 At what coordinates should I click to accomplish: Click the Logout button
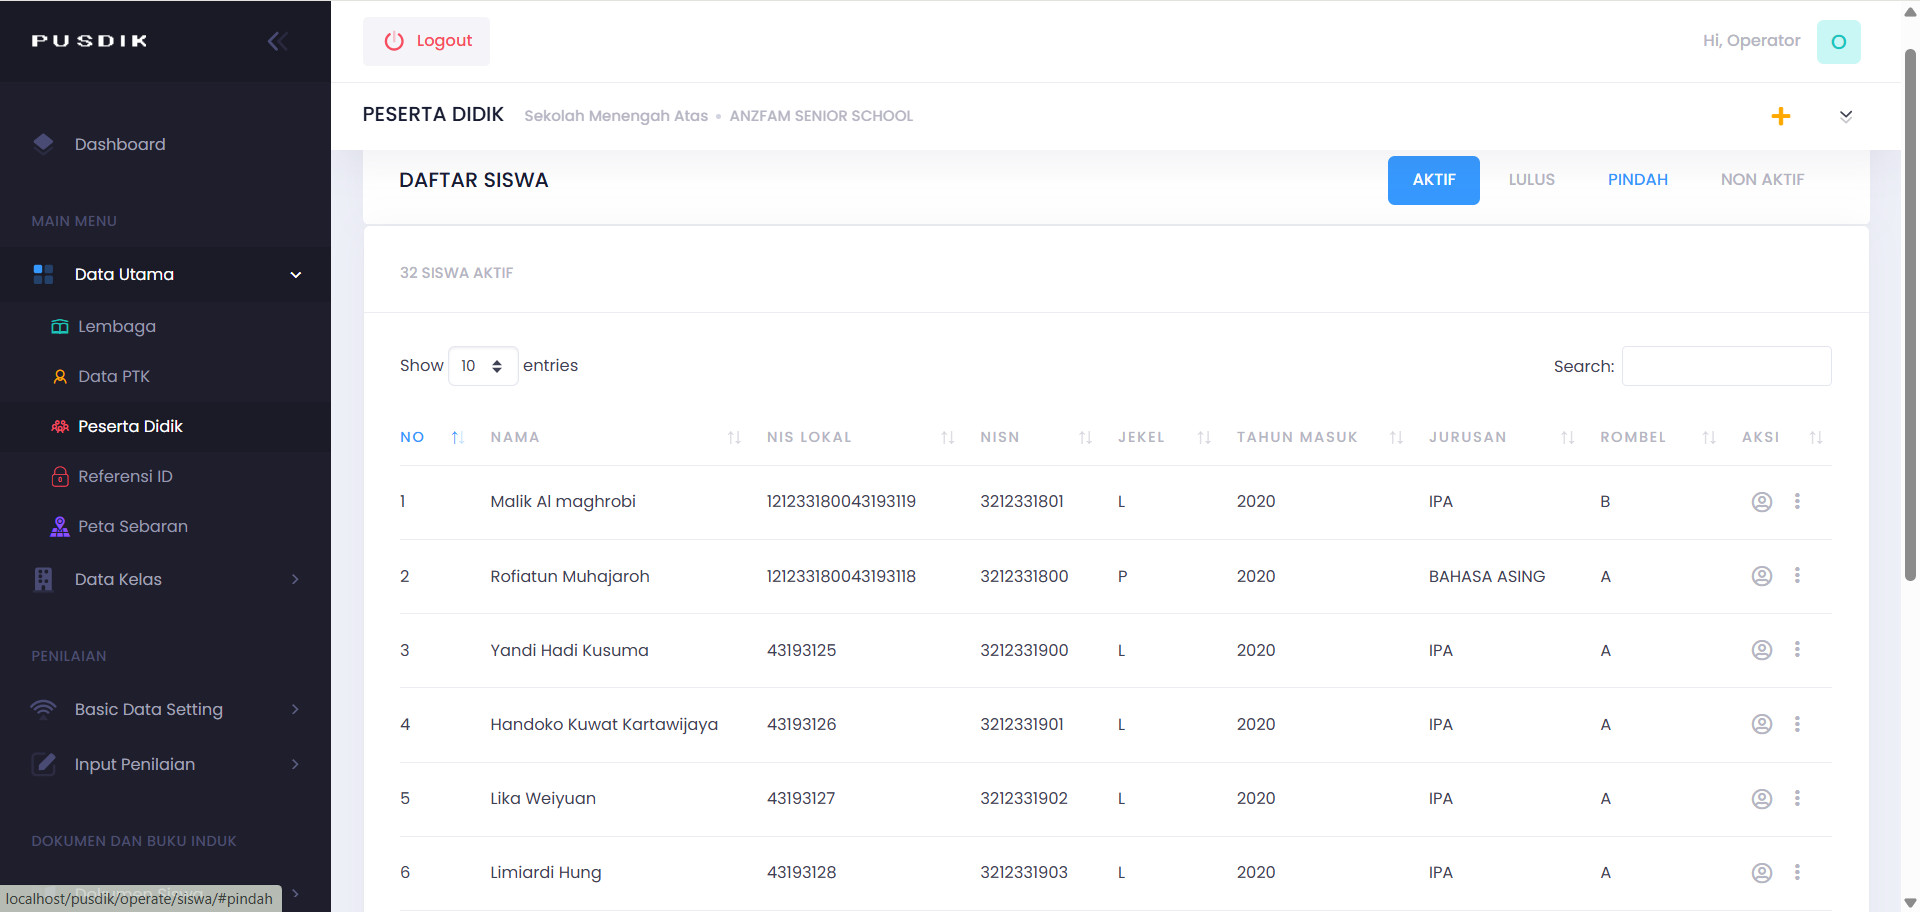click(427, 41)
